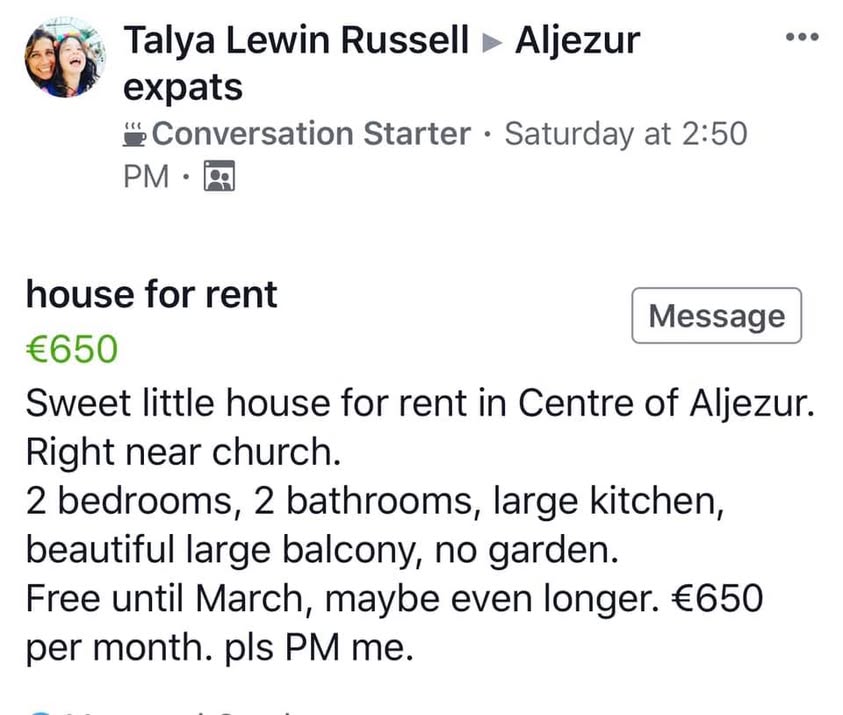Click the Sweet little house description line

click(x=420, y=403)
